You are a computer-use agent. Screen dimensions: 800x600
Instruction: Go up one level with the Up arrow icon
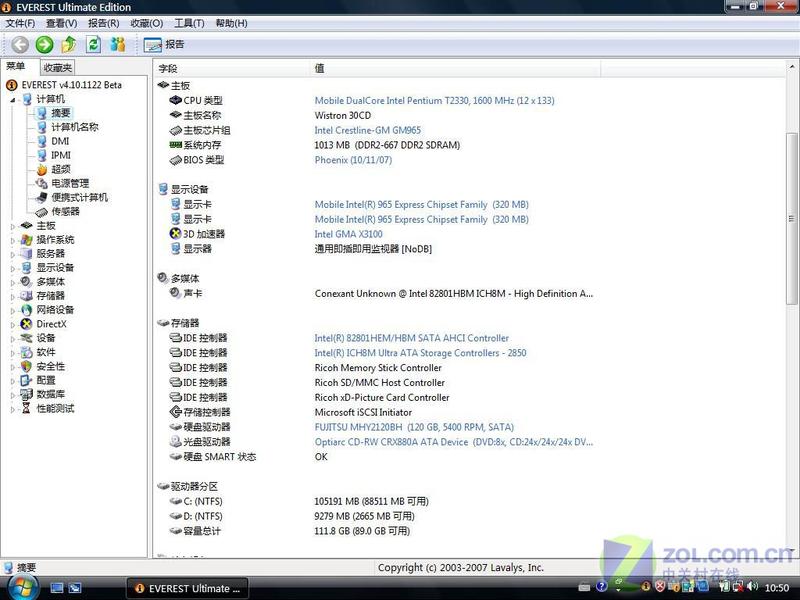69,45
